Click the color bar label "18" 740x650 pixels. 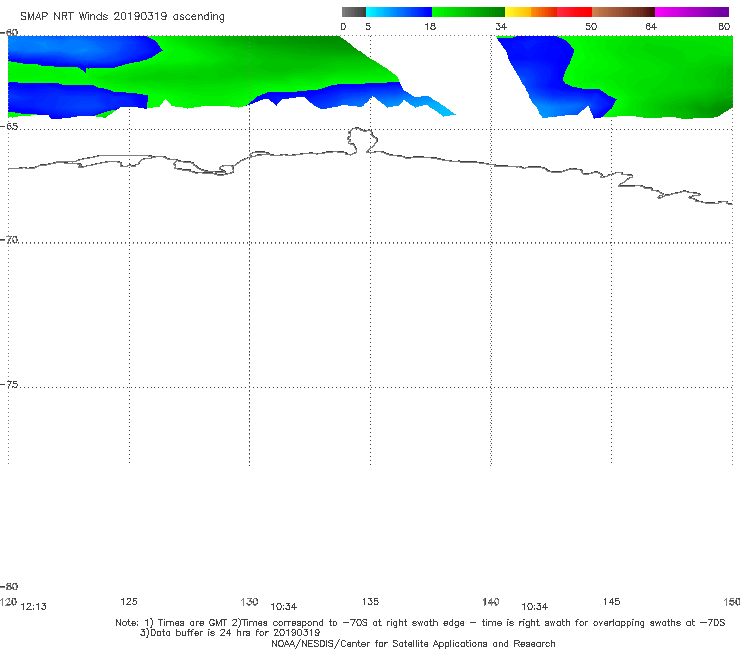430,27
